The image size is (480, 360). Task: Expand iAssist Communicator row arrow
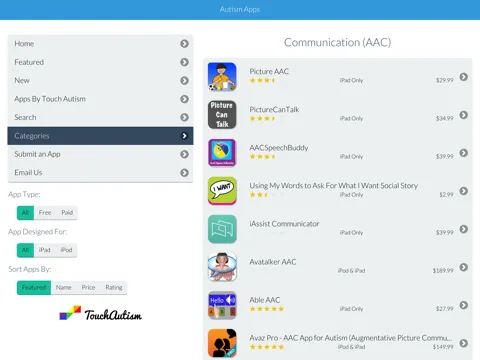click(x=464, y=229)
